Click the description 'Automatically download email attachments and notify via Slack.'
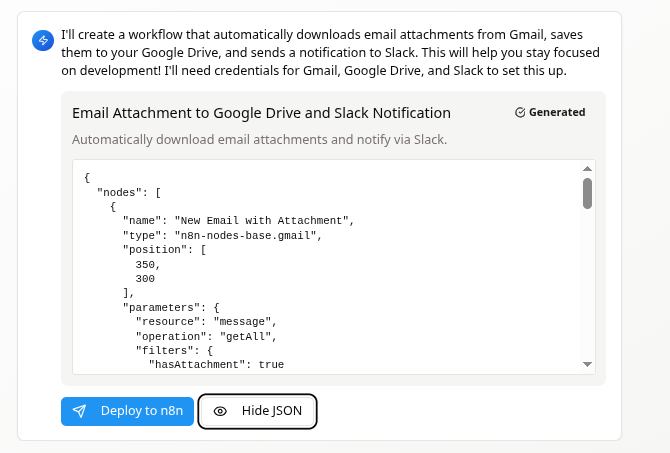 point(259,140)
